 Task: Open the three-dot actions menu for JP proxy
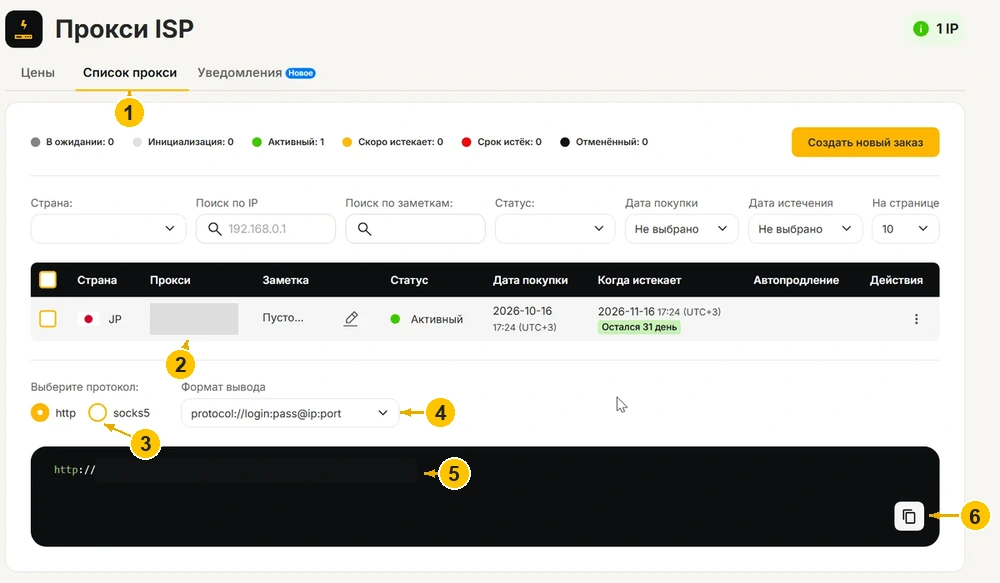916,319
